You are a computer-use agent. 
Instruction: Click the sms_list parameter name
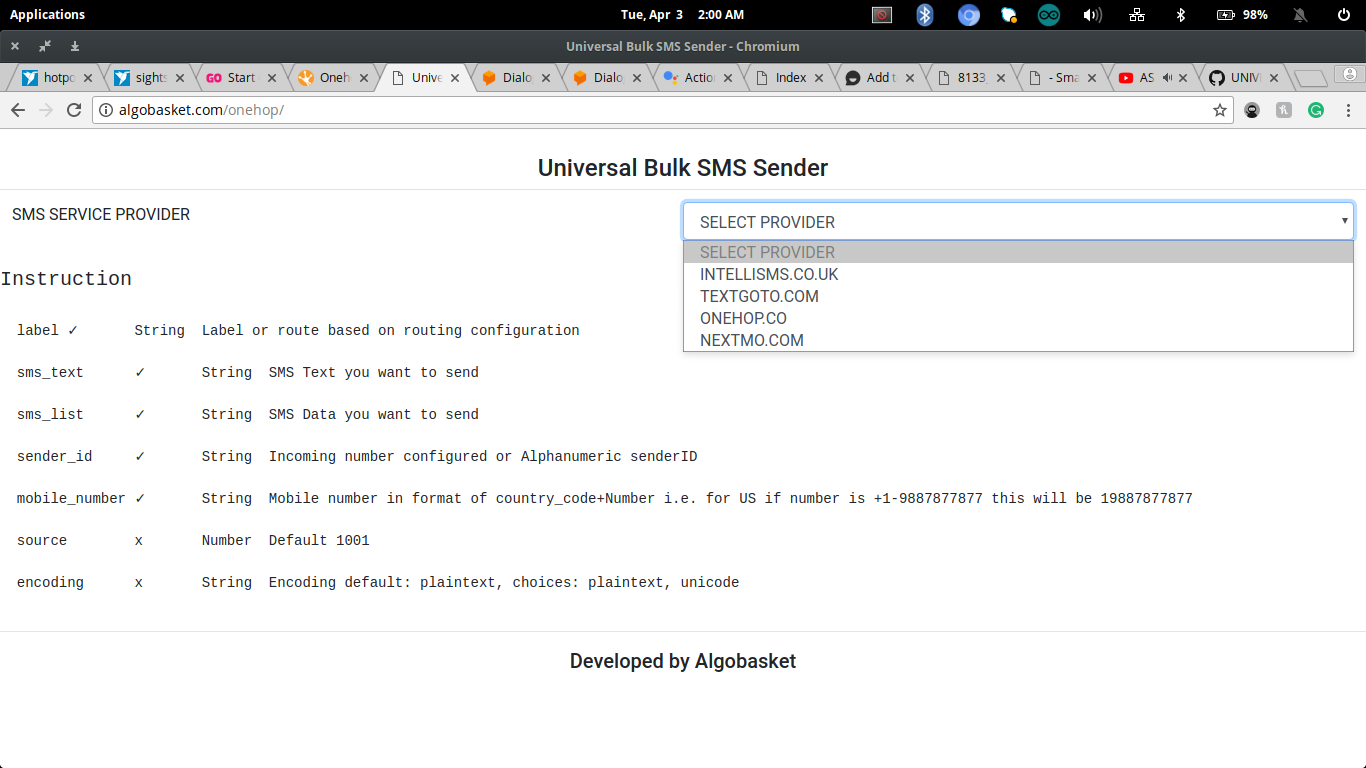pyautogui.click(x=50, y=414)
